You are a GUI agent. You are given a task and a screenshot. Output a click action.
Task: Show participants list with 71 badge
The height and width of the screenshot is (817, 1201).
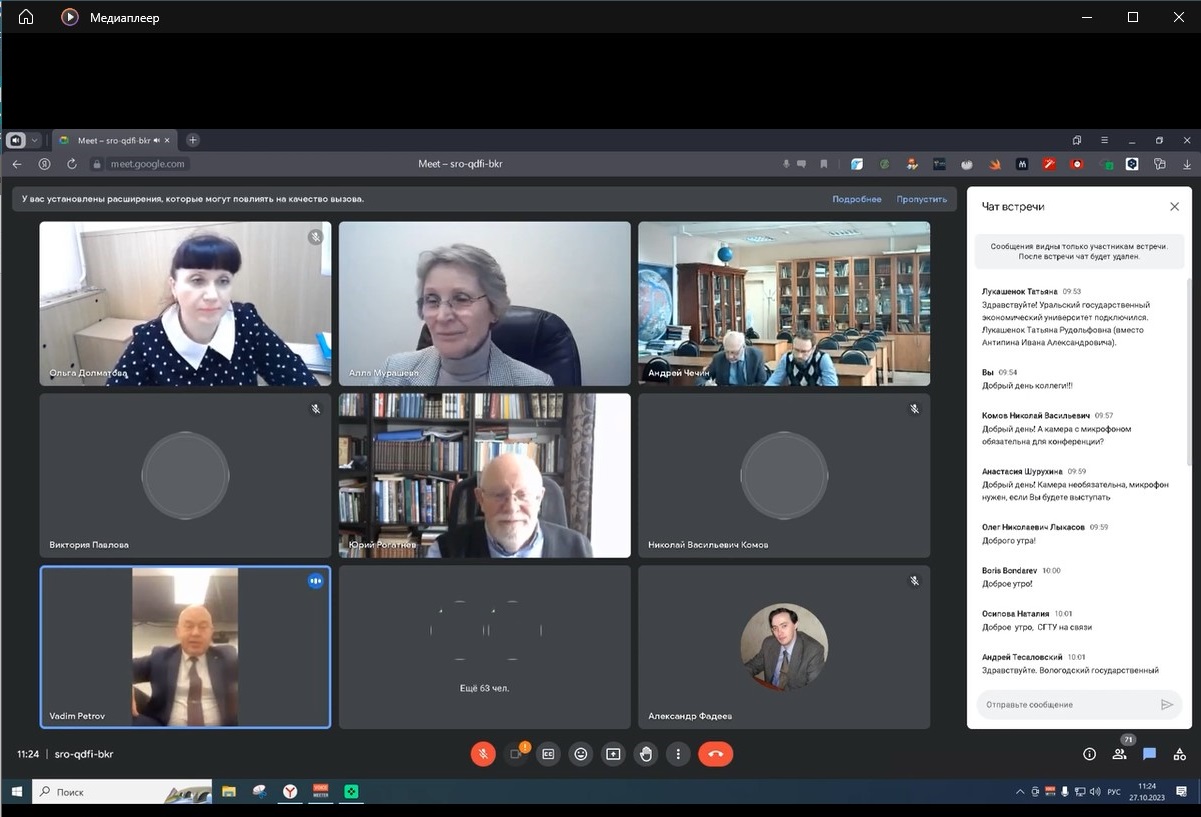[x=1120, y=754]
